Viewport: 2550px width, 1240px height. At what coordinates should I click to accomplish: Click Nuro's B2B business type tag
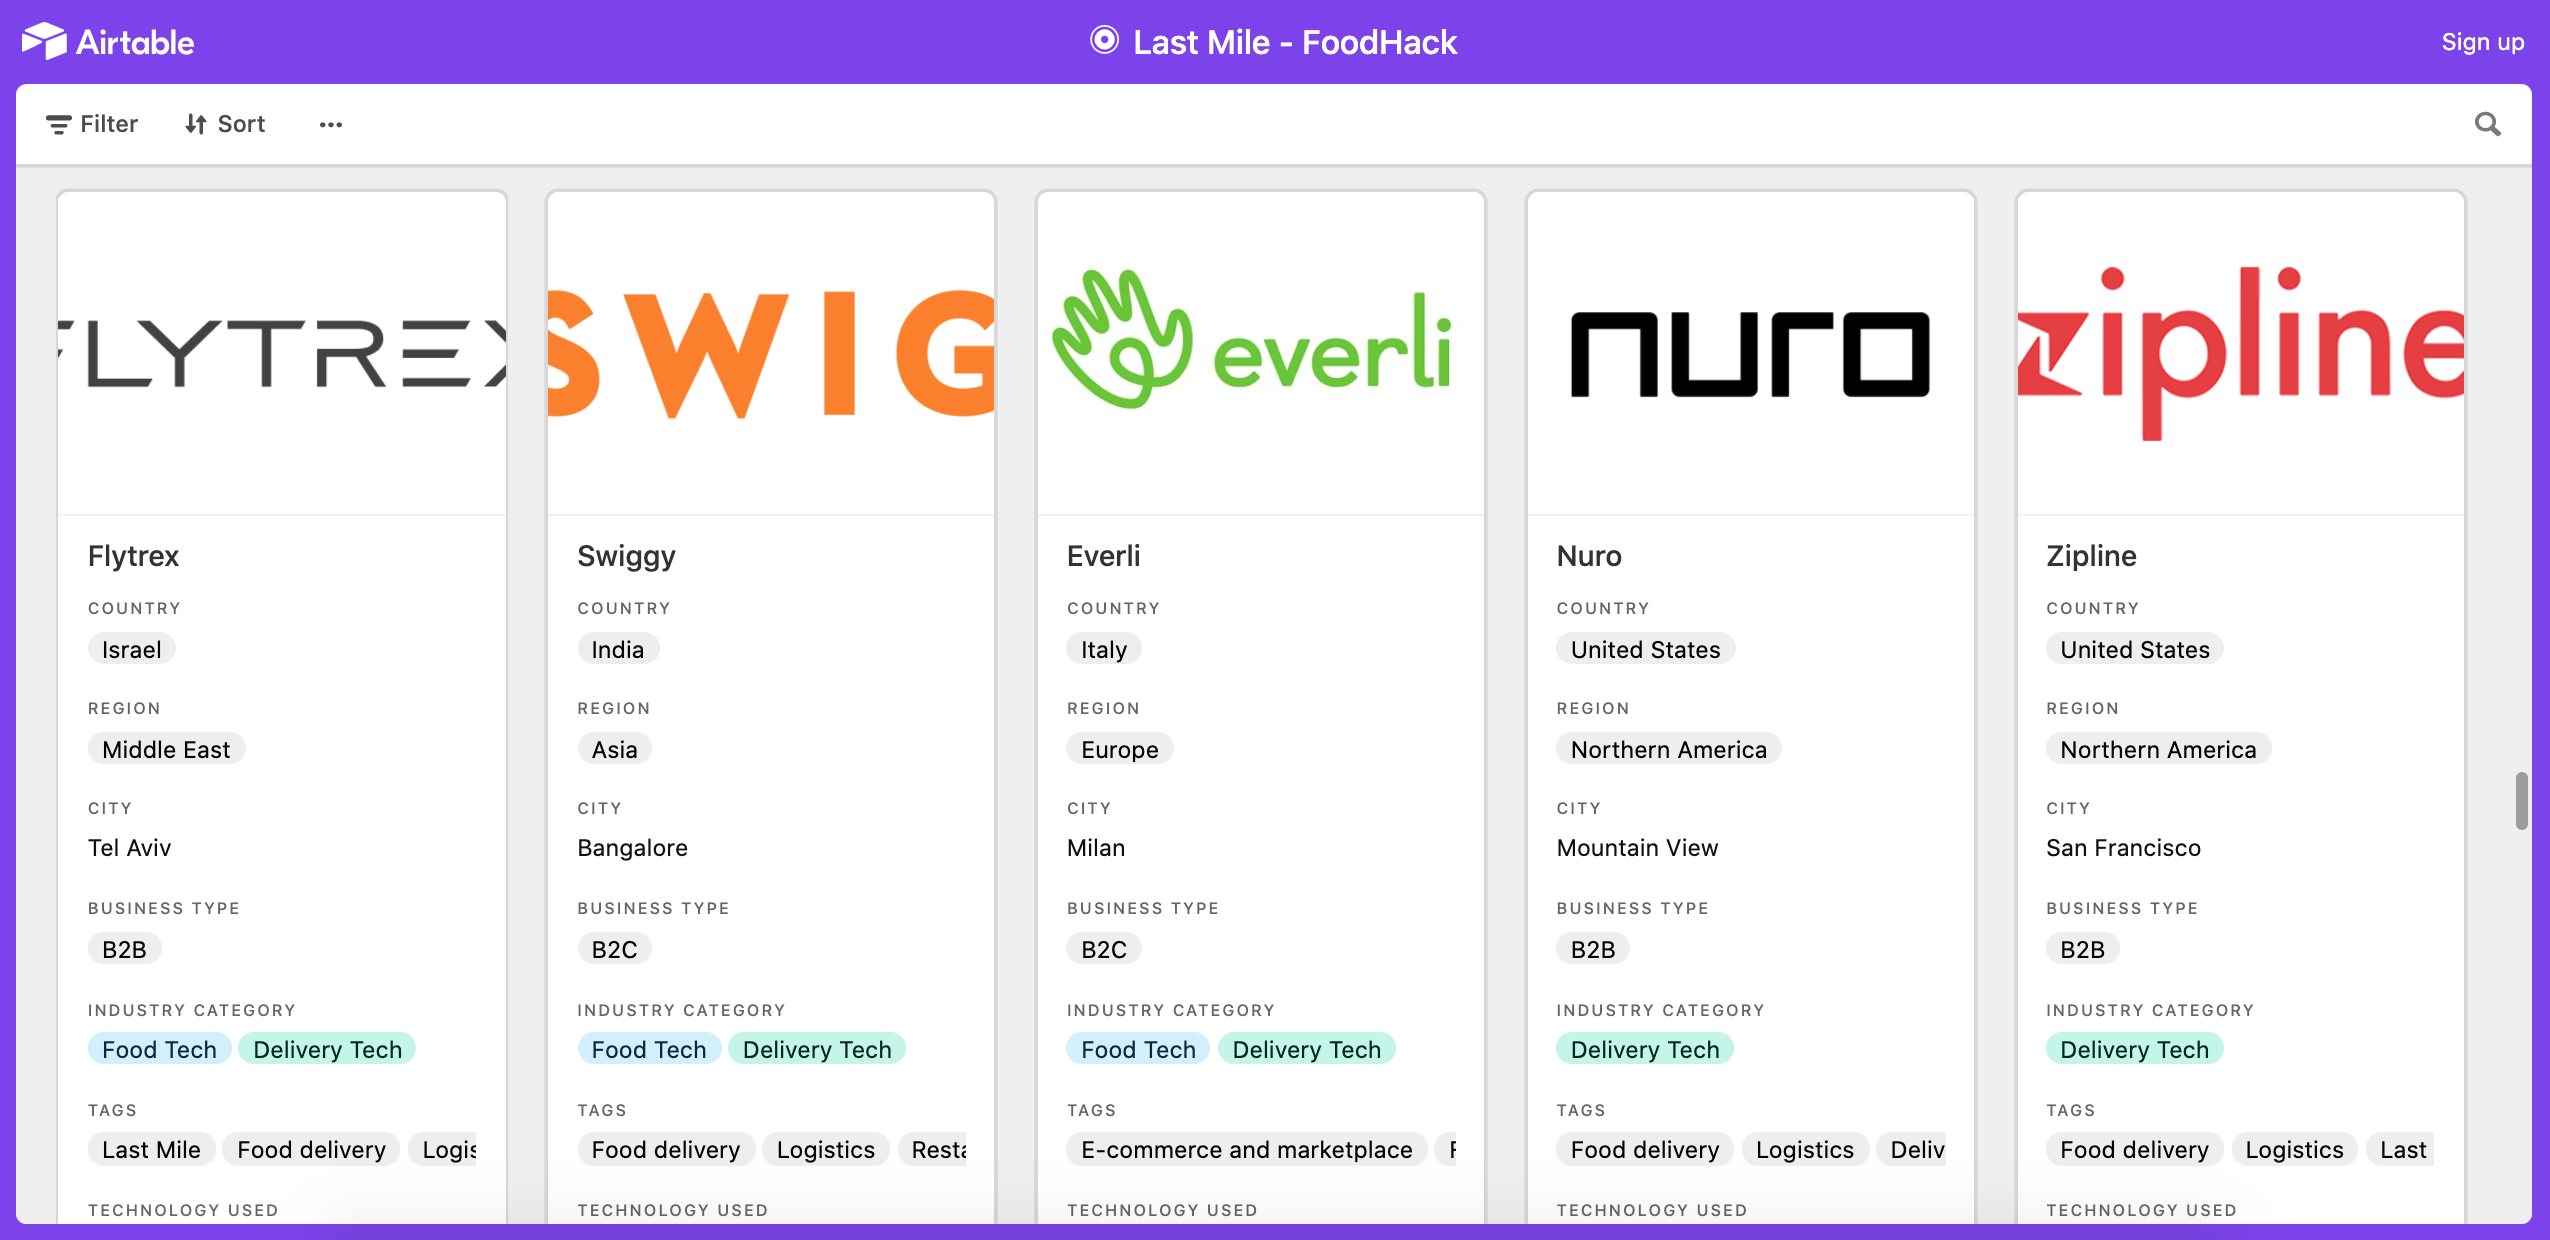click(x=1592, y=949)
